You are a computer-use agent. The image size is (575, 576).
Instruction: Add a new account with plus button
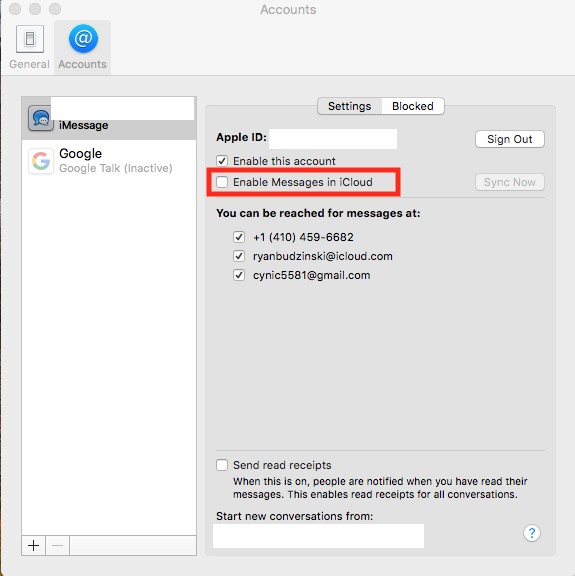point(33,546)
